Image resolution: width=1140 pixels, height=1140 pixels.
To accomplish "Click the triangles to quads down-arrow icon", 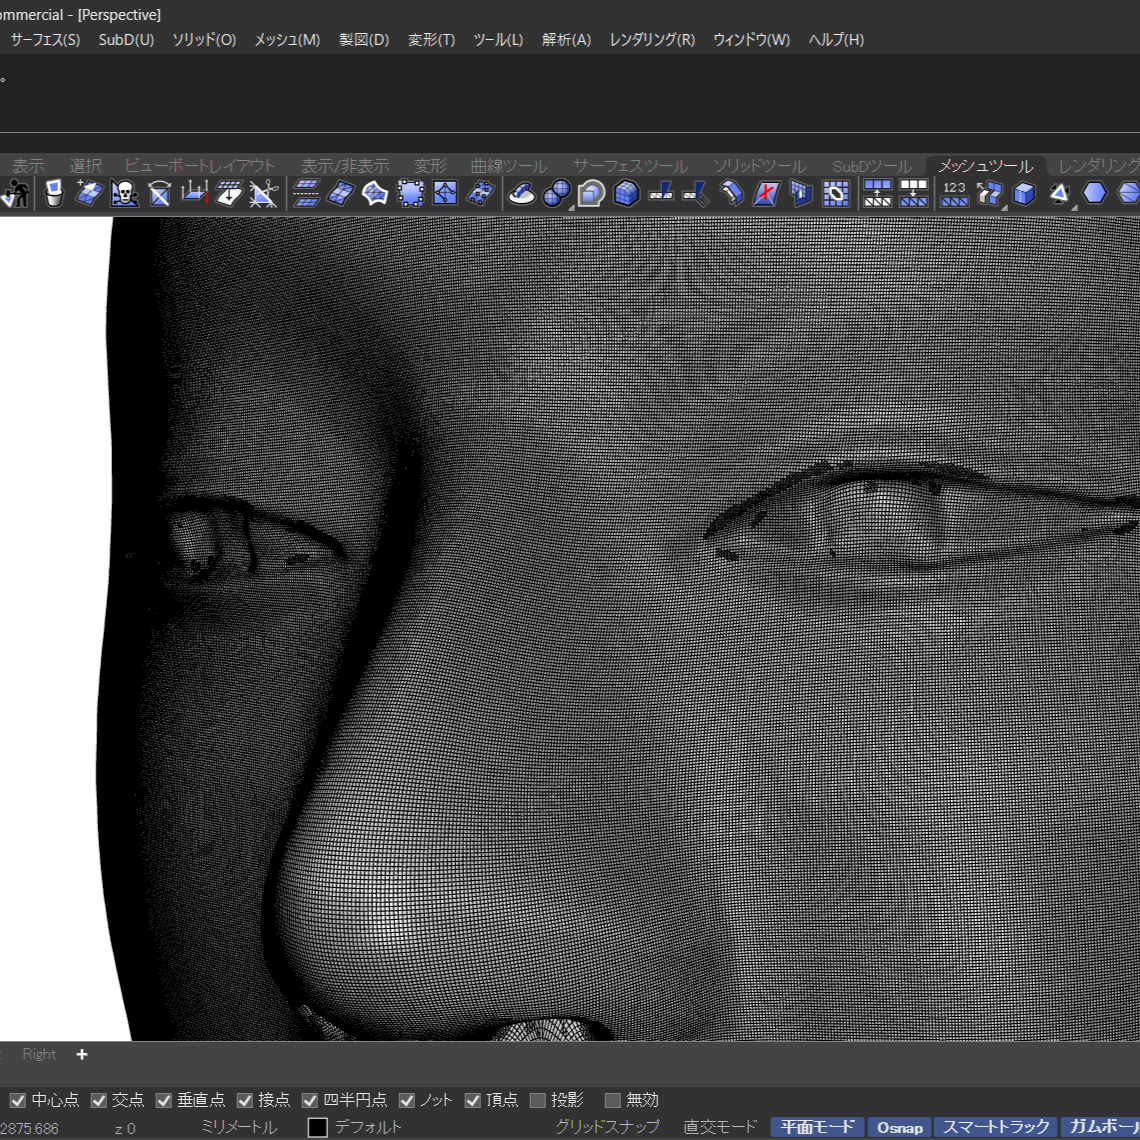I will tap(913, 194).
